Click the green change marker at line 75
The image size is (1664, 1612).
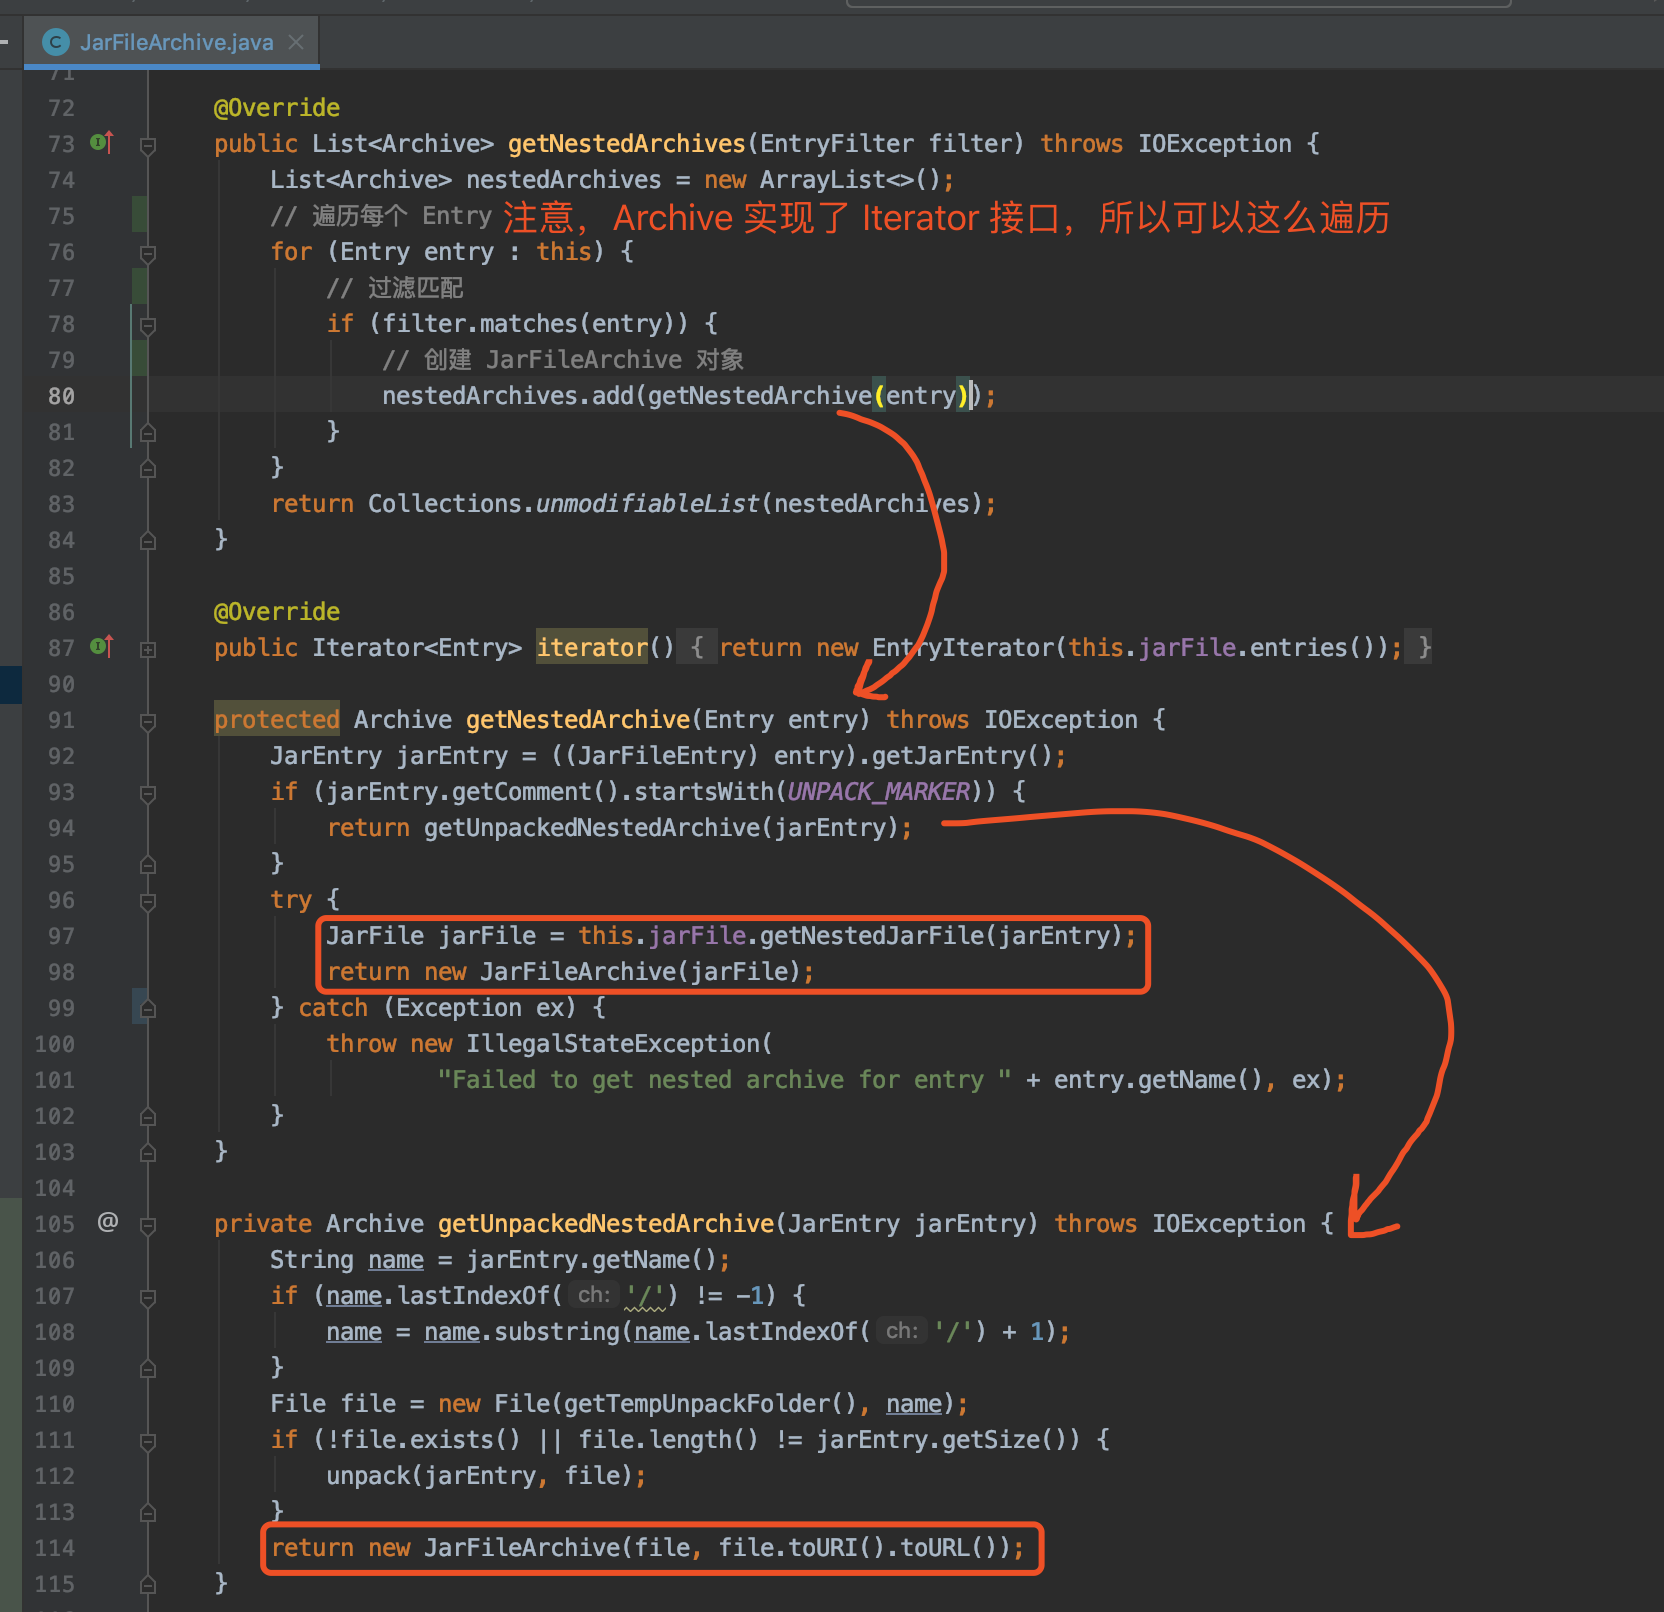click(140, 216)
